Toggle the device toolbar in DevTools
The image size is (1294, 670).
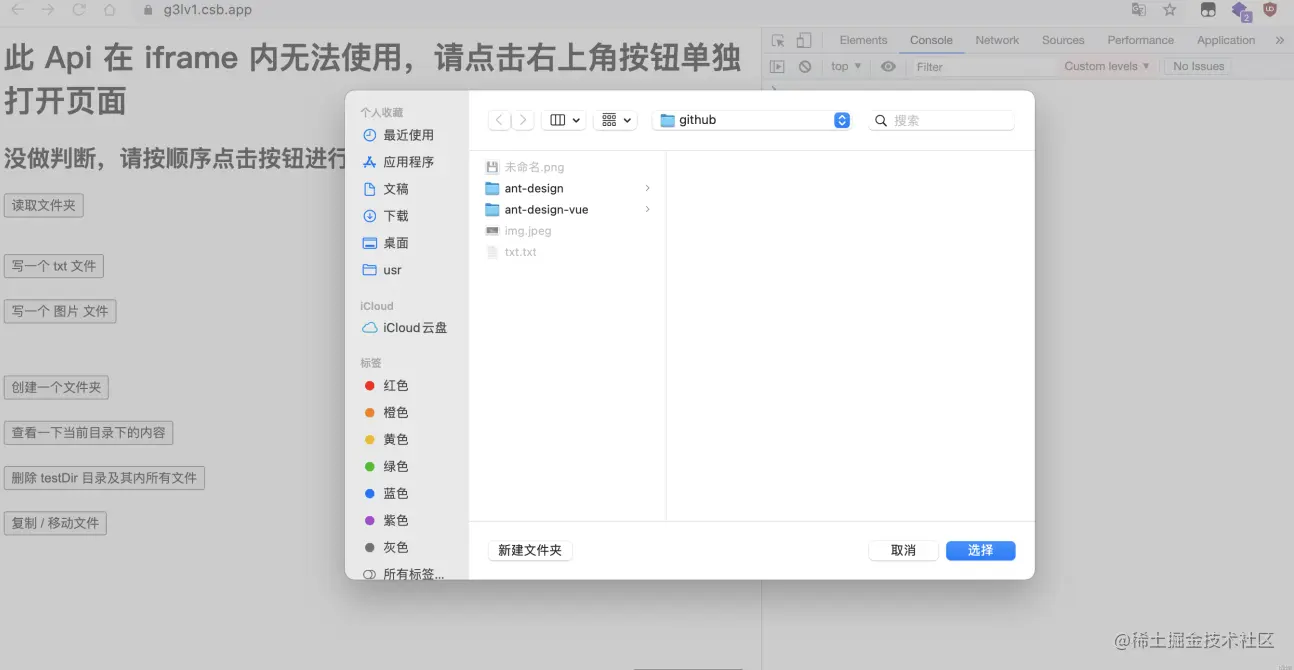(x=805, y=39)
